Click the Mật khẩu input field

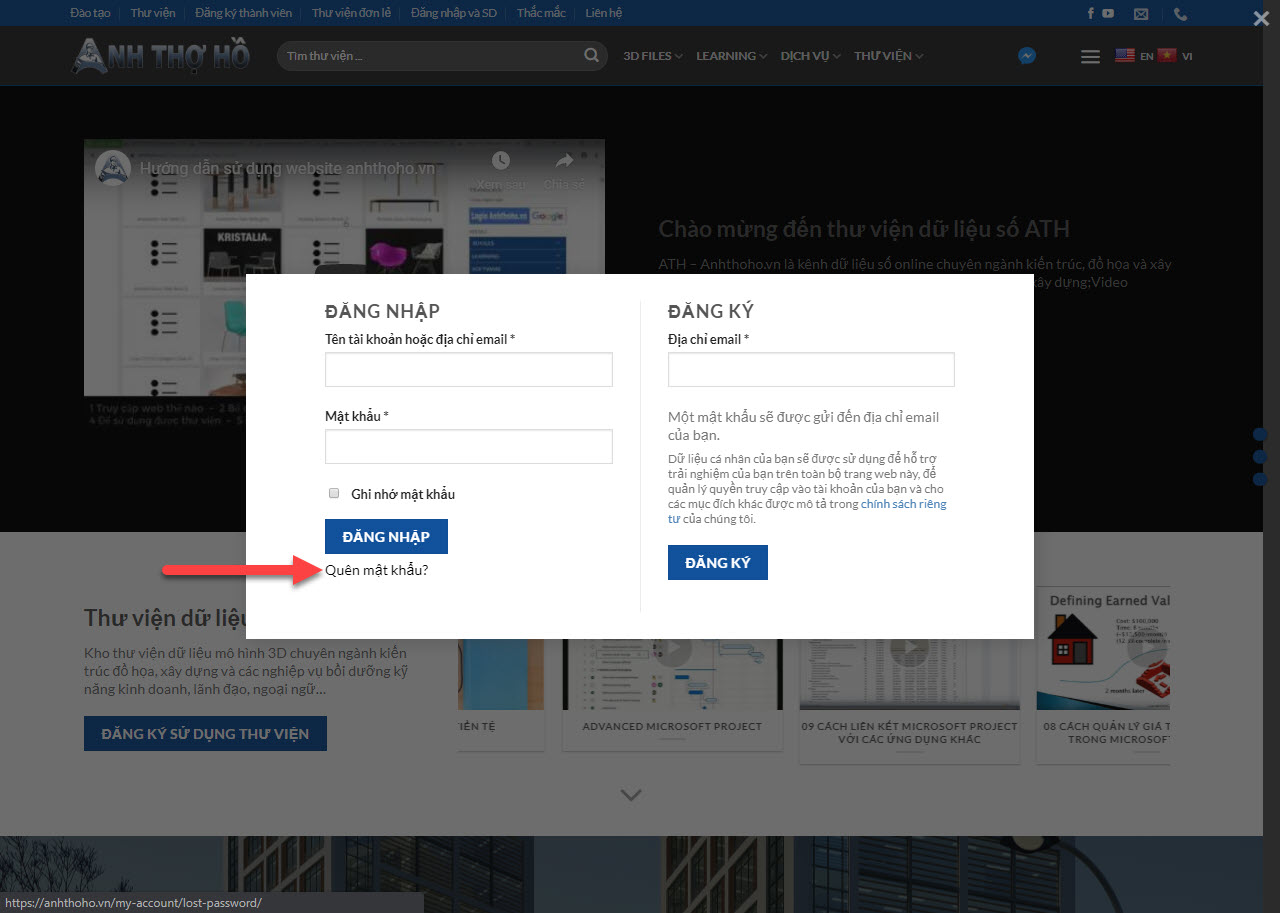pos(468,447)
